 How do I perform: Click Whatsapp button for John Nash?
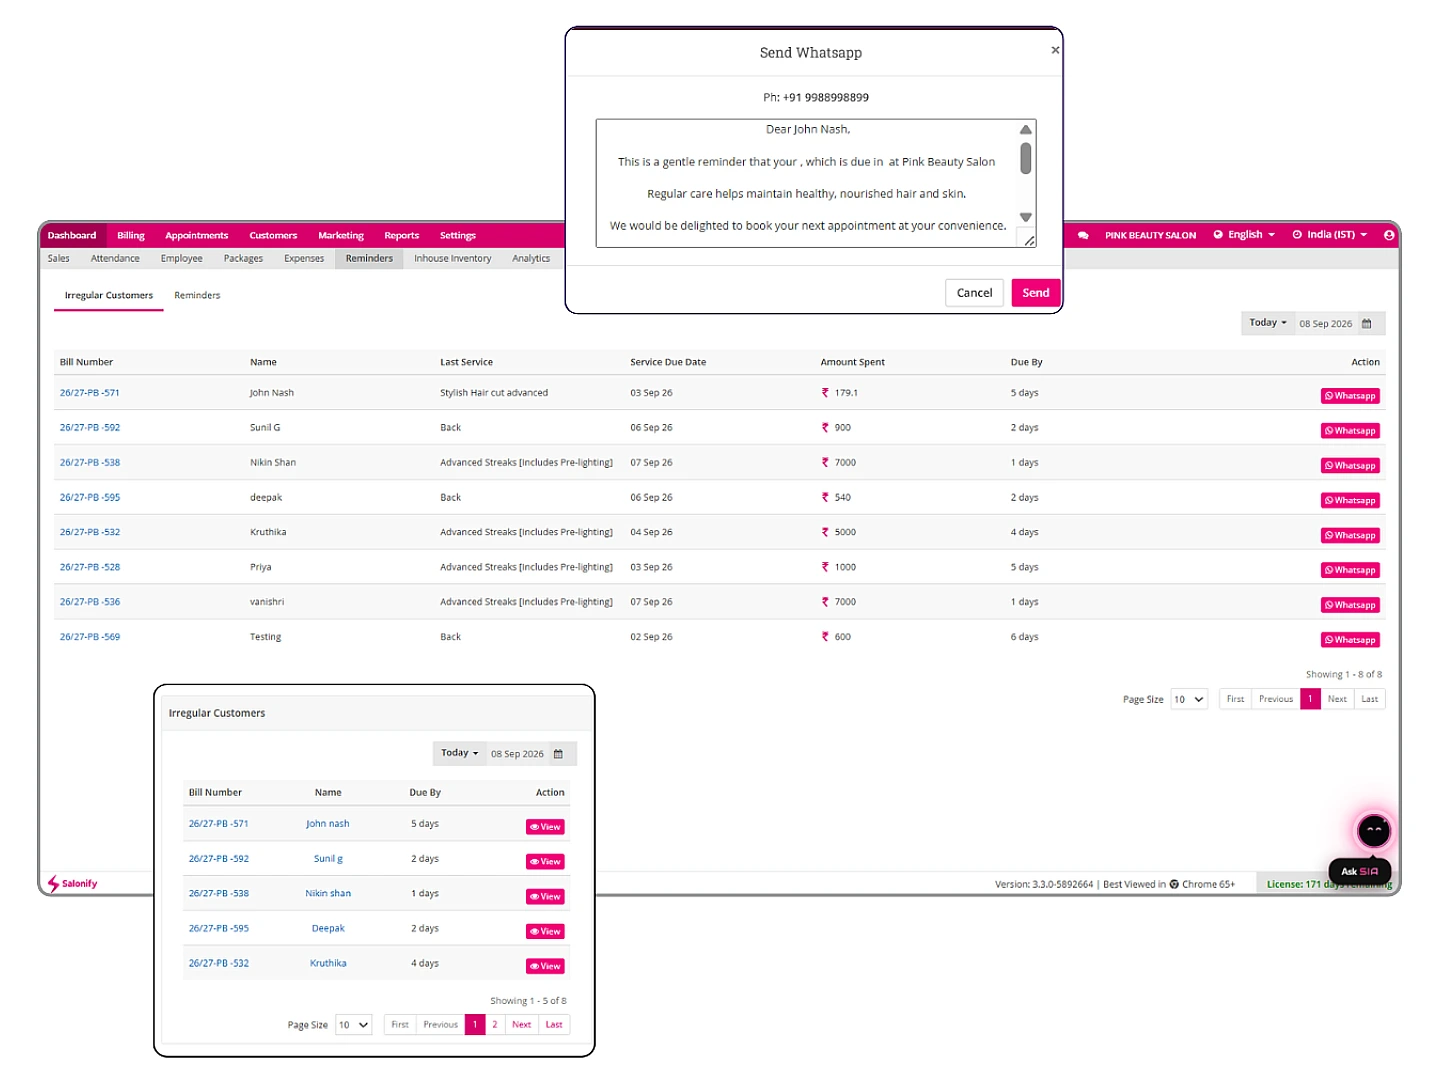tap(1350, 396)
